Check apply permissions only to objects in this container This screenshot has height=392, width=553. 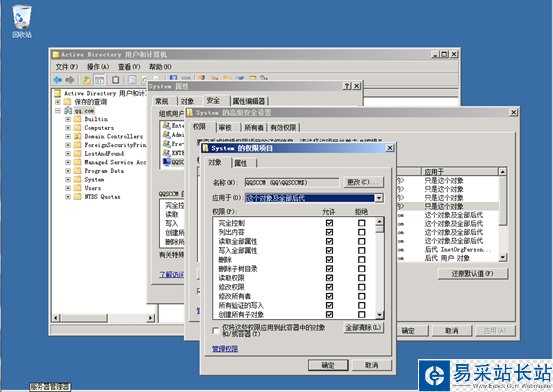click(x=216, y=330)
